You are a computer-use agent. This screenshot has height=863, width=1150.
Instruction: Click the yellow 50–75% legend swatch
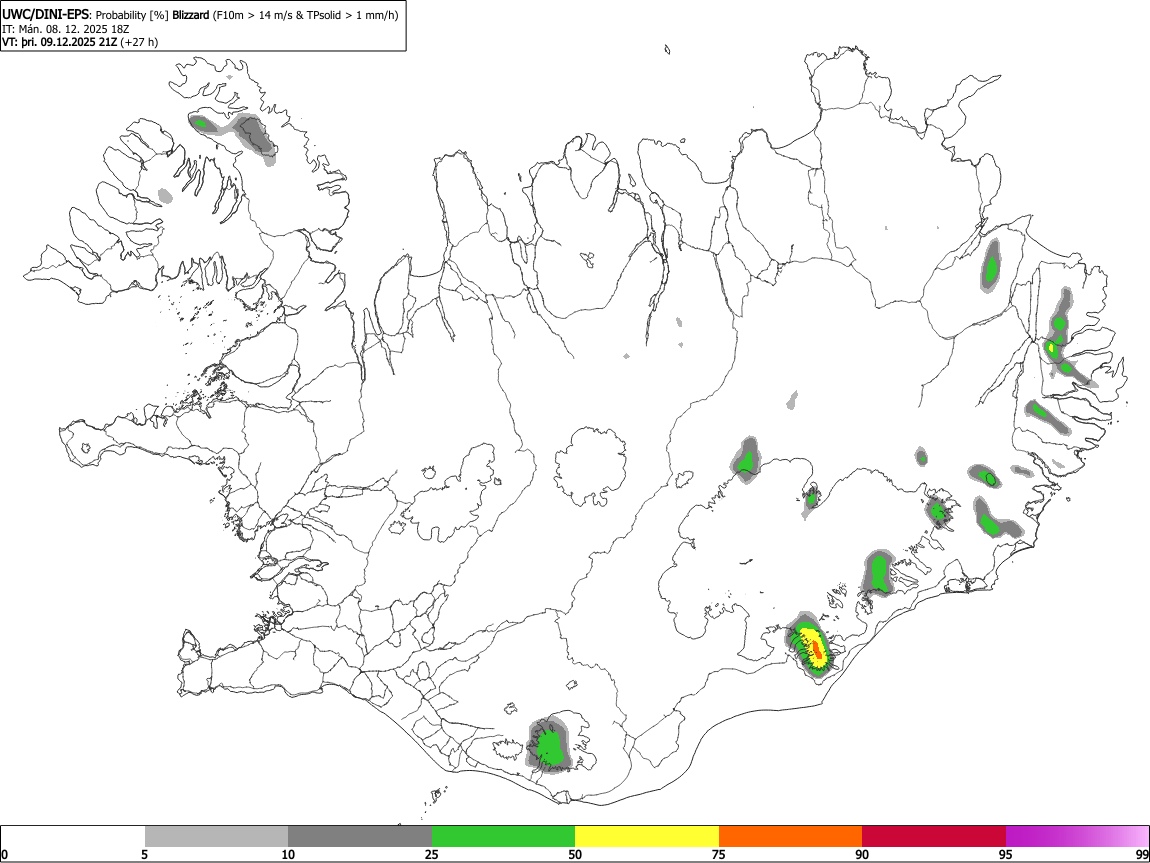point(647,836)
